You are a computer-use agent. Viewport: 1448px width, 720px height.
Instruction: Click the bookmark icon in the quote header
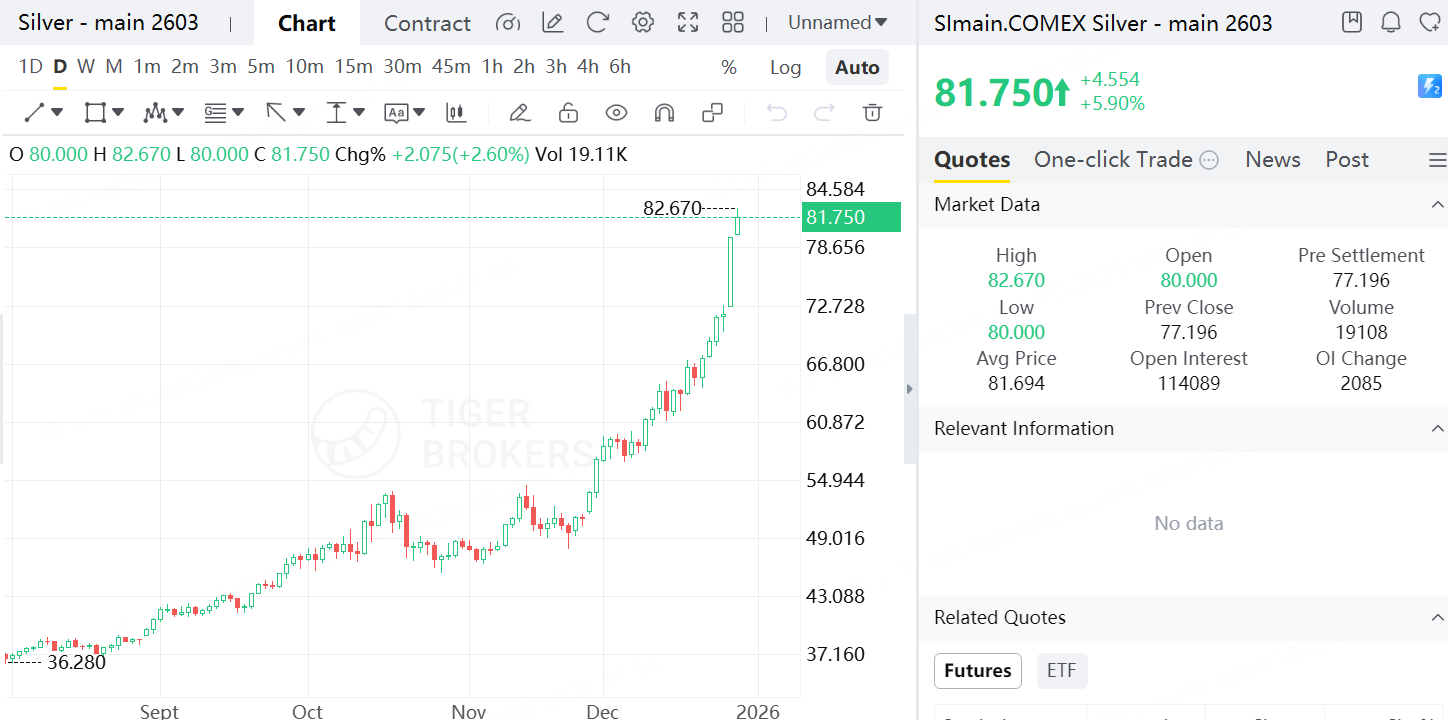click(1352, 22)
